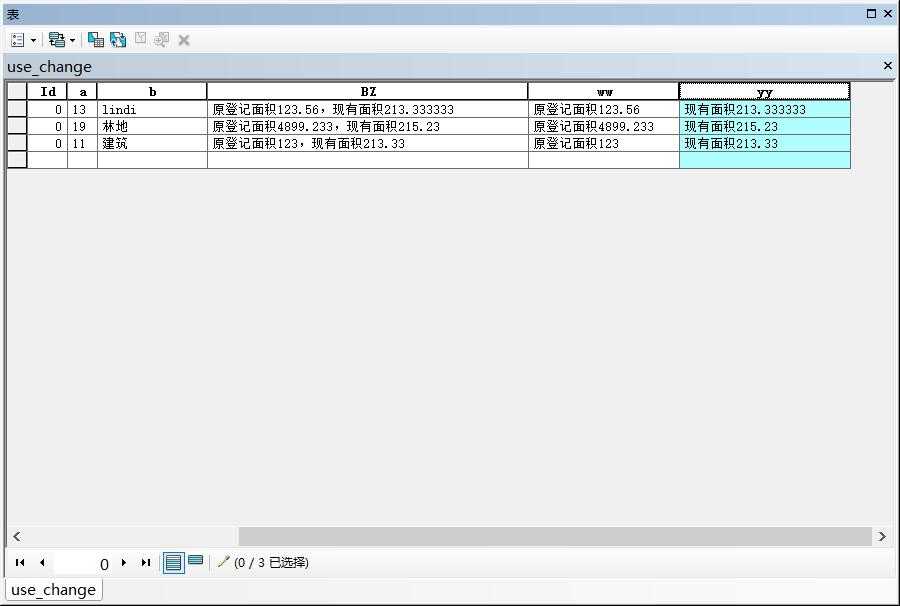Go to the first record
Screen dimensions: 900x606
(20, 562)
